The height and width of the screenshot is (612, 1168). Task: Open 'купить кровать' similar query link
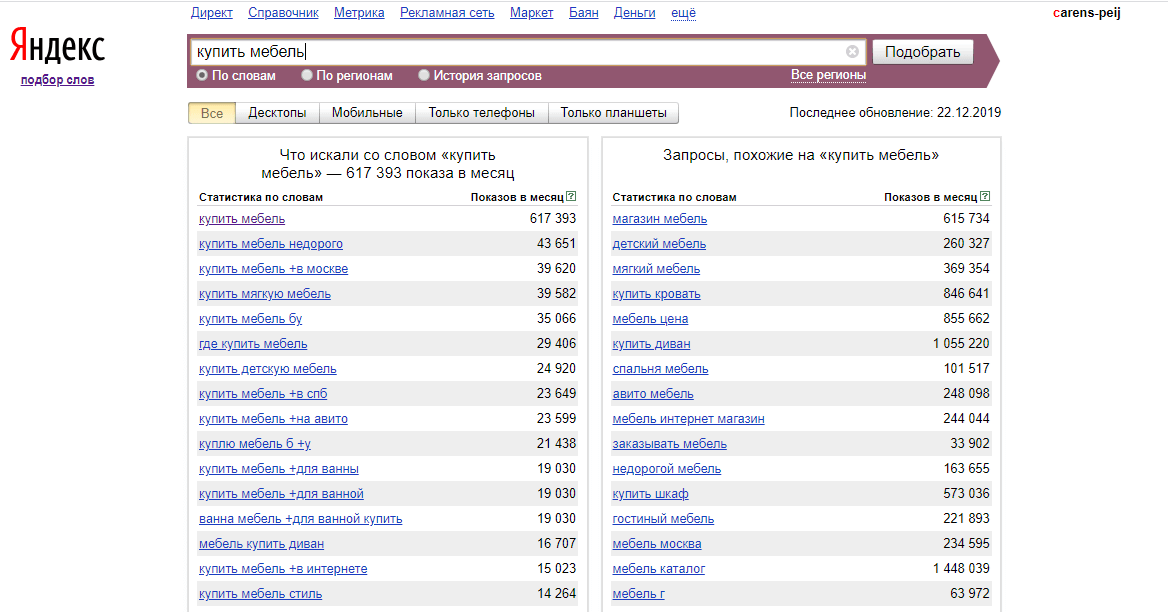656,294
